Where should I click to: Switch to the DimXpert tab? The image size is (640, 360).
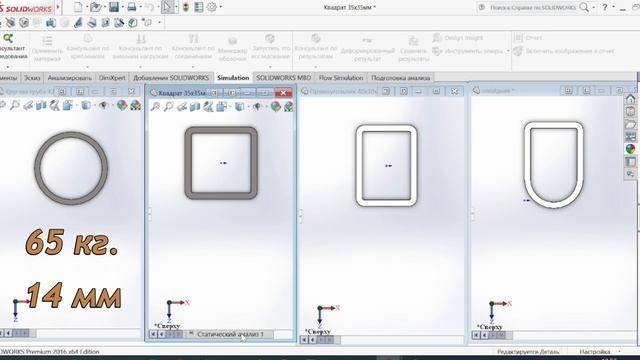pyautogui.click(x=112, y=78)
